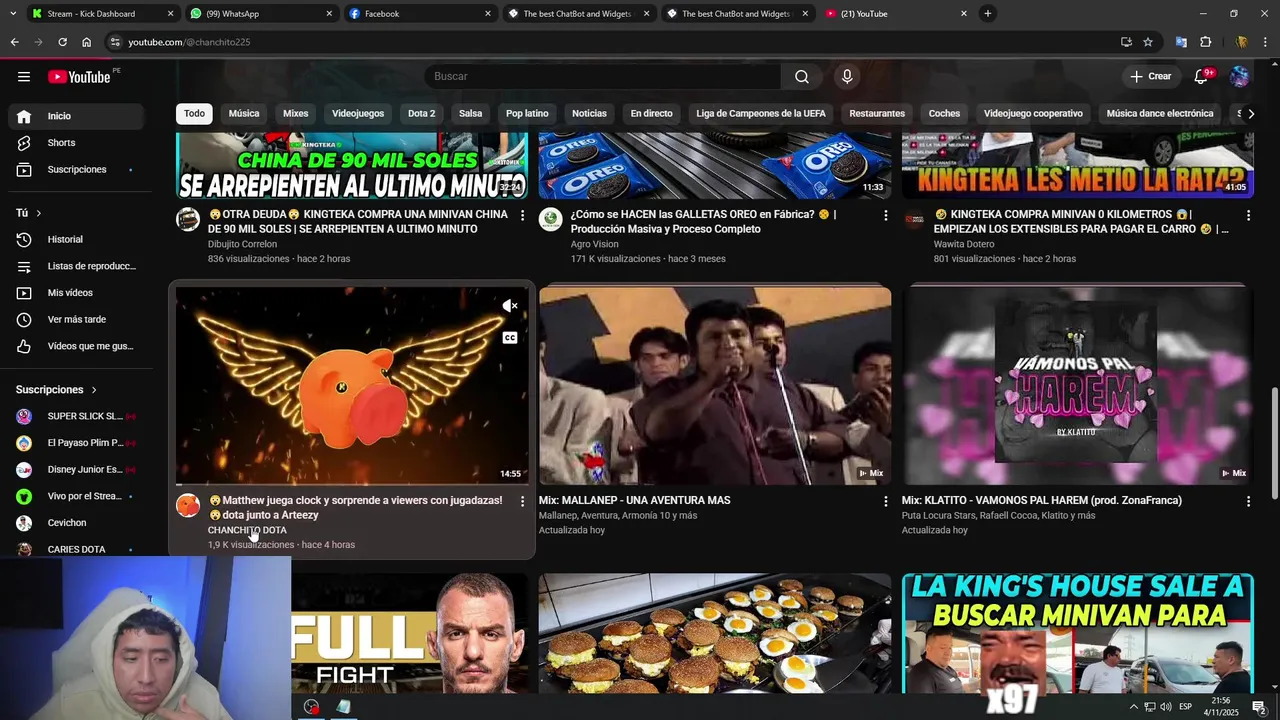
Task: Click the browser address bar URL
Action: (x=189, y=42)
